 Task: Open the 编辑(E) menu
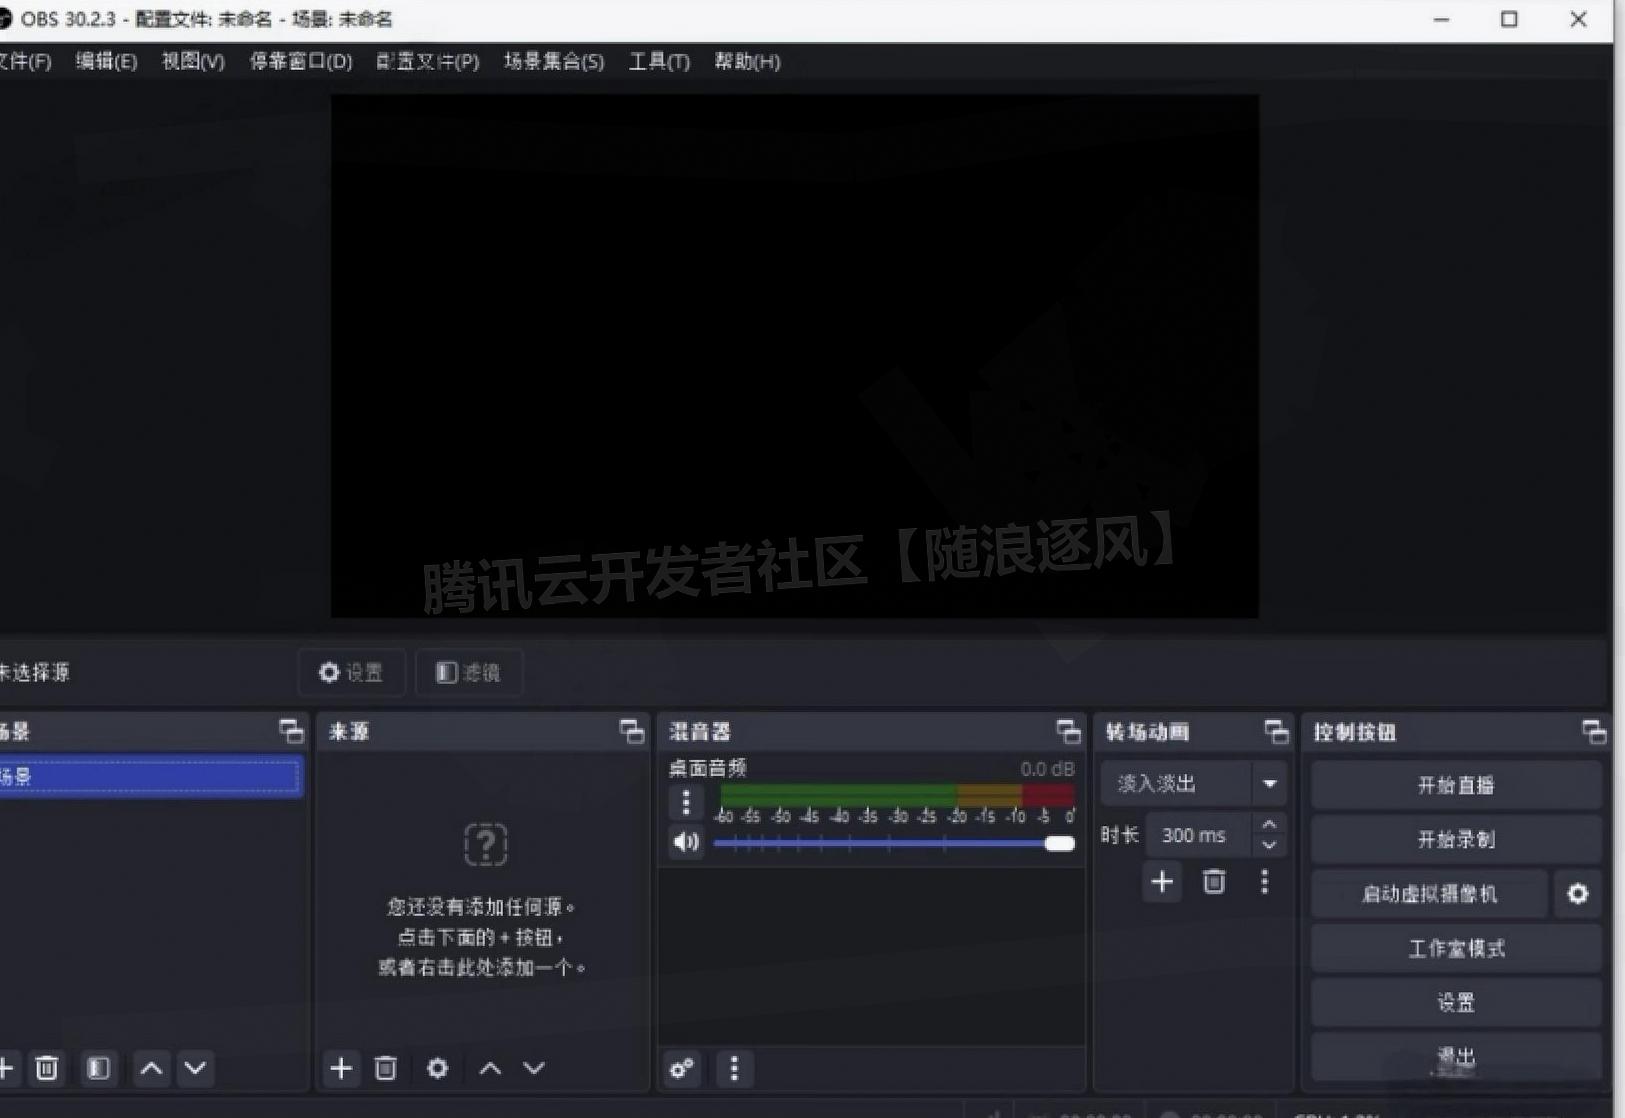tap(106, 61)
